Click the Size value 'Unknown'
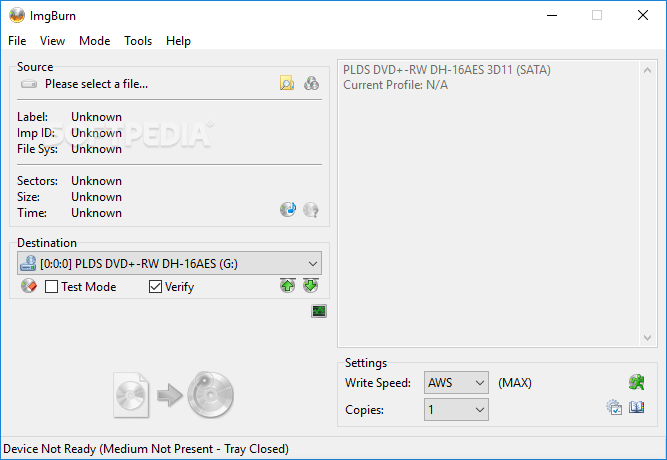Screen dimensions: 667x460 (97, 197)
